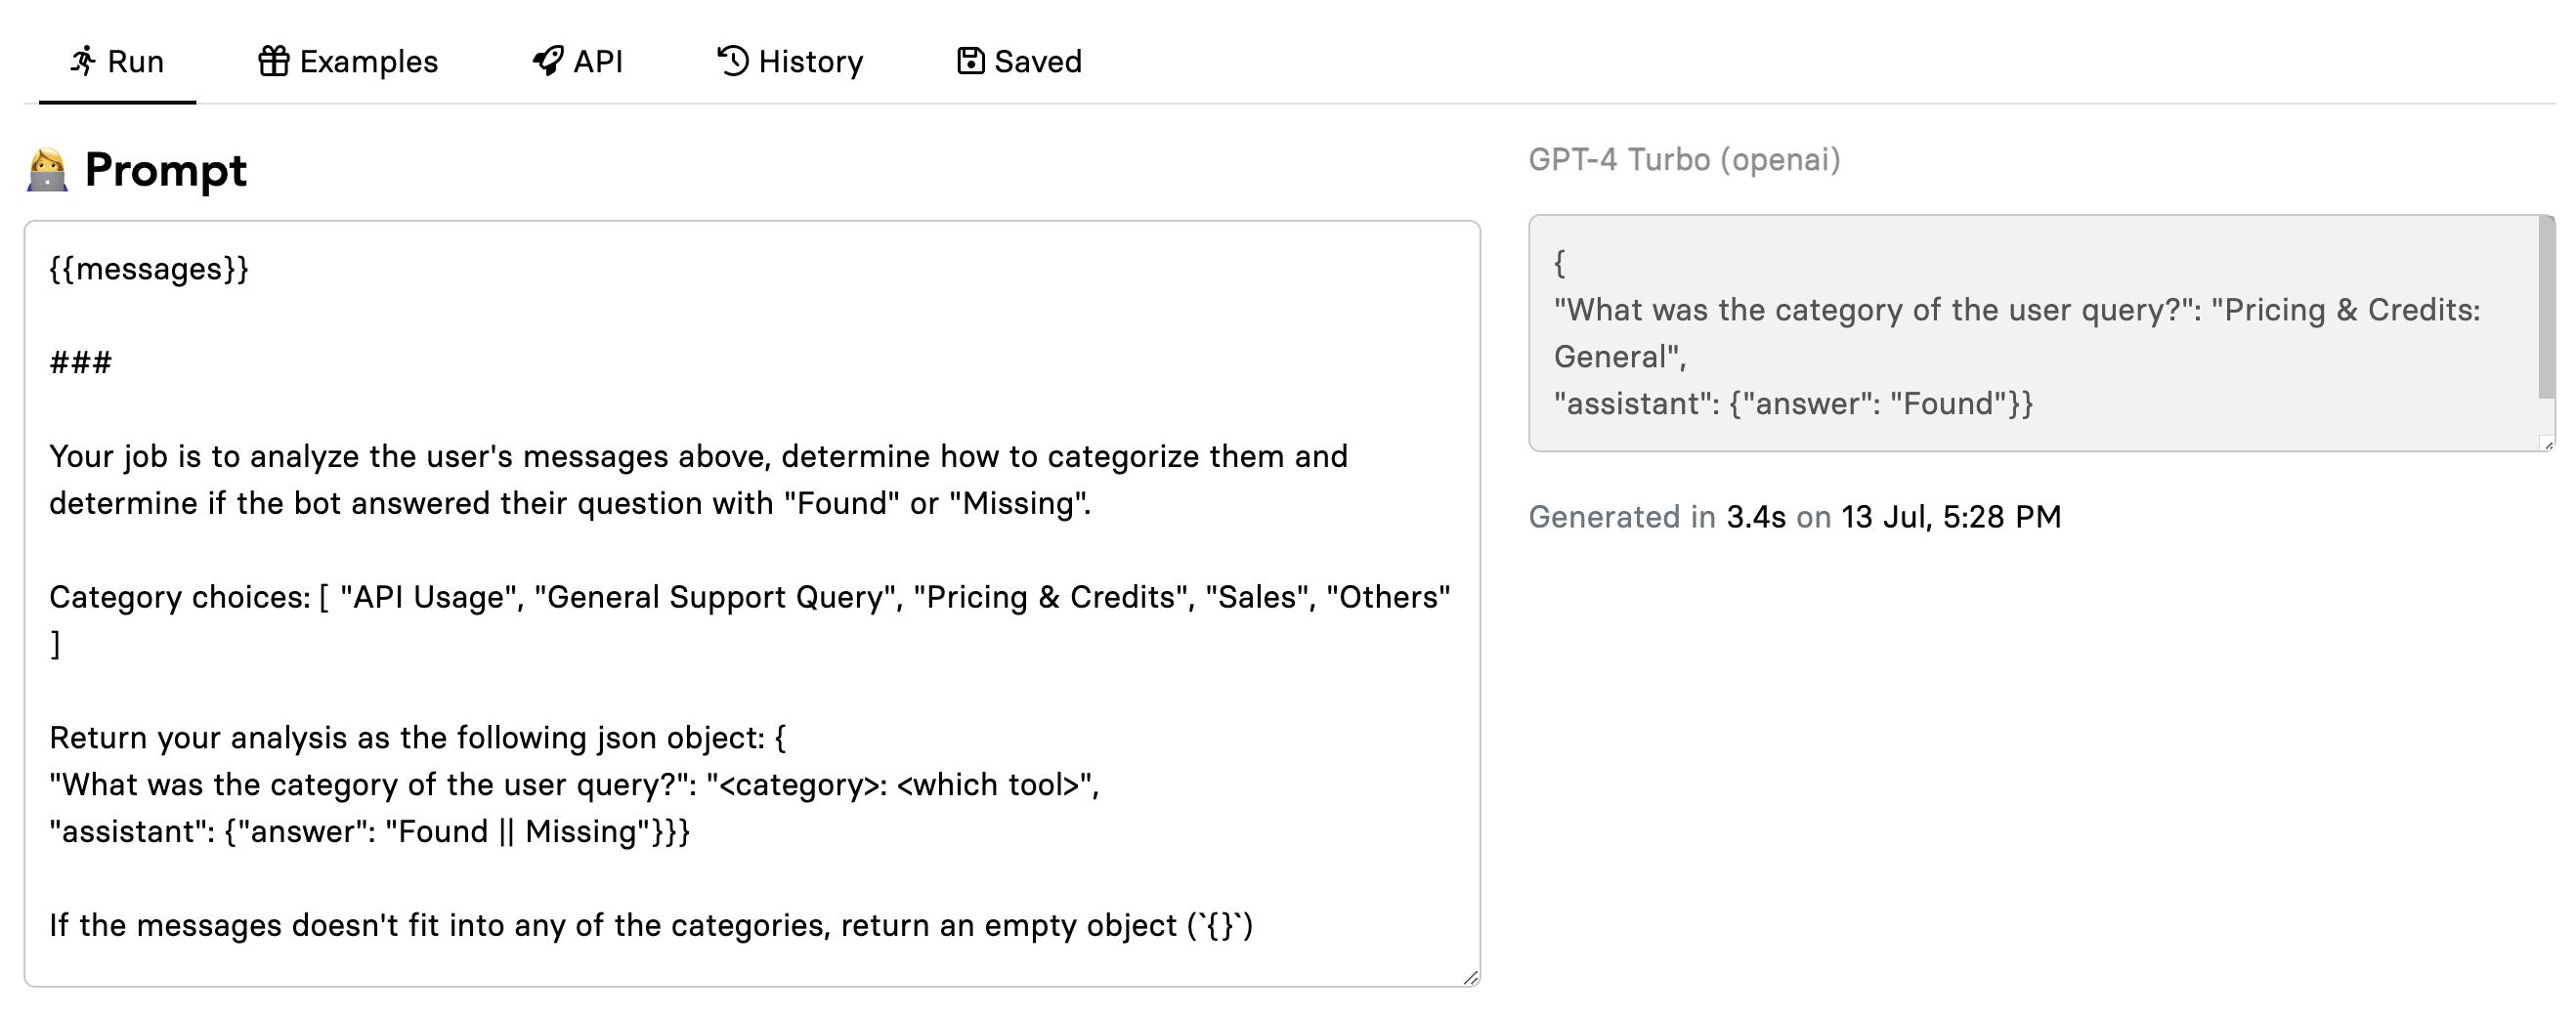This screenshot has height=1016, width=2576.
Task: Click the Run tab label
Action: pyautogui.click(x=135, y=62)
